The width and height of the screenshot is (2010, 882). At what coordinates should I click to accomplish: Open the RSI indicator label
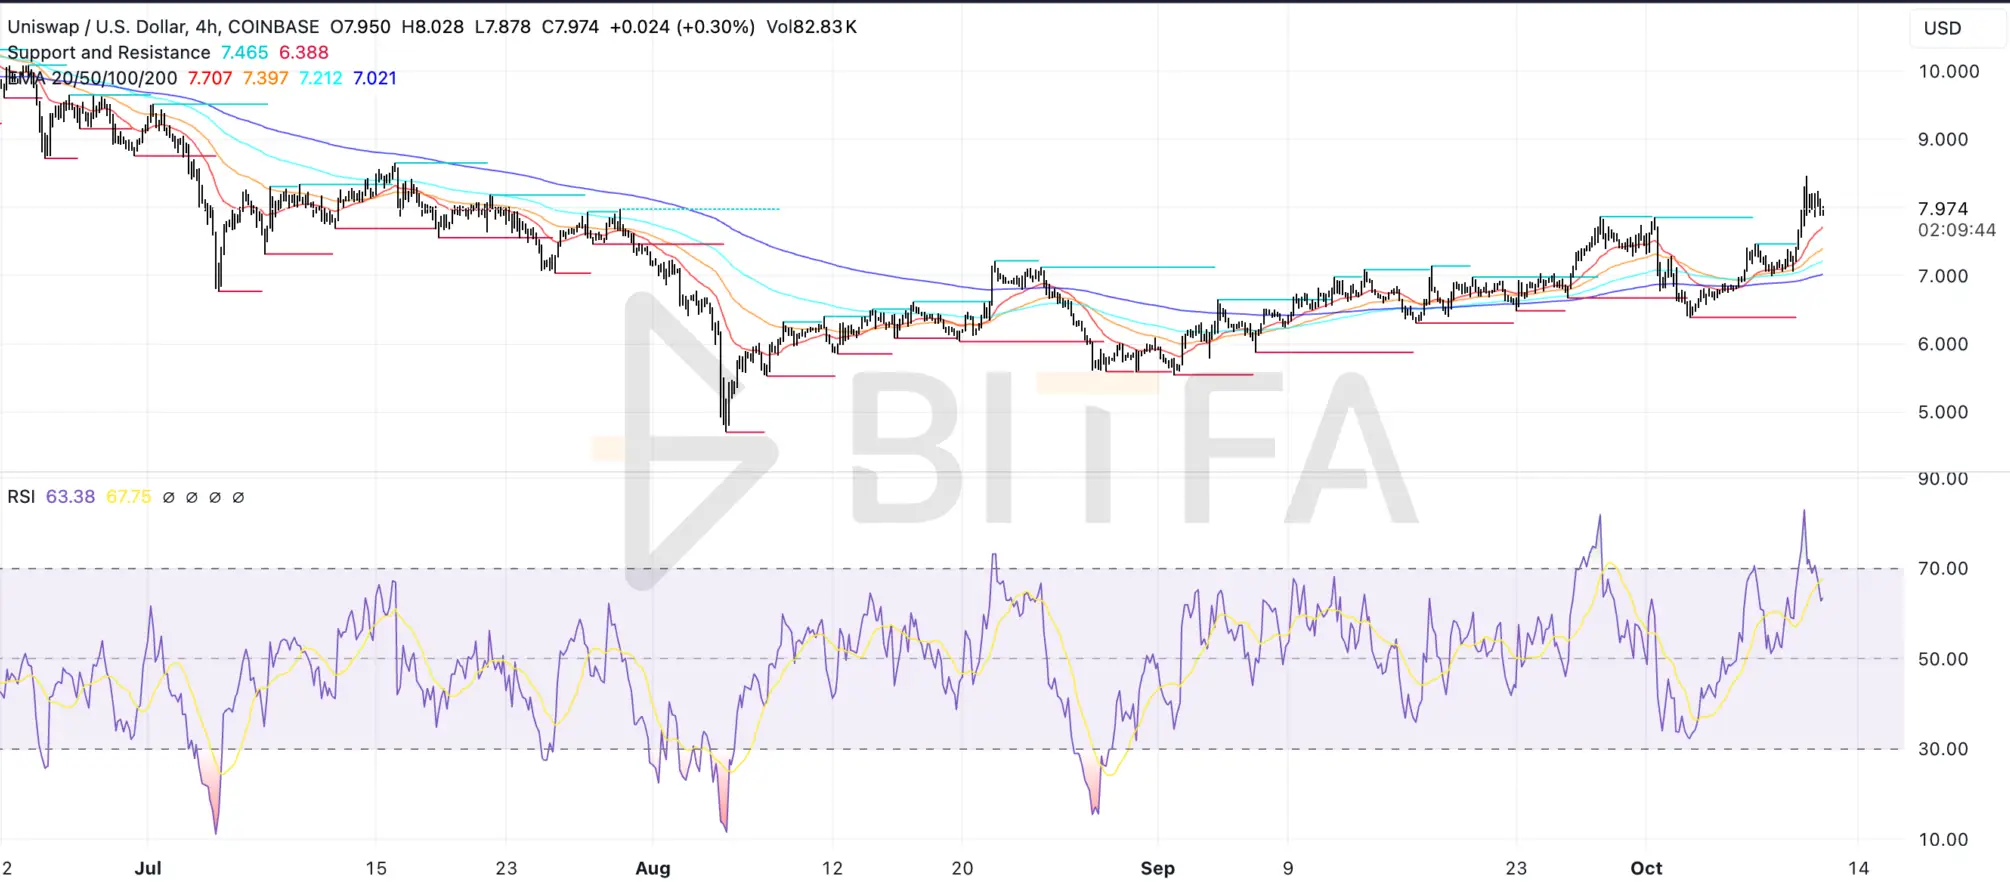[x=21, y=497]
